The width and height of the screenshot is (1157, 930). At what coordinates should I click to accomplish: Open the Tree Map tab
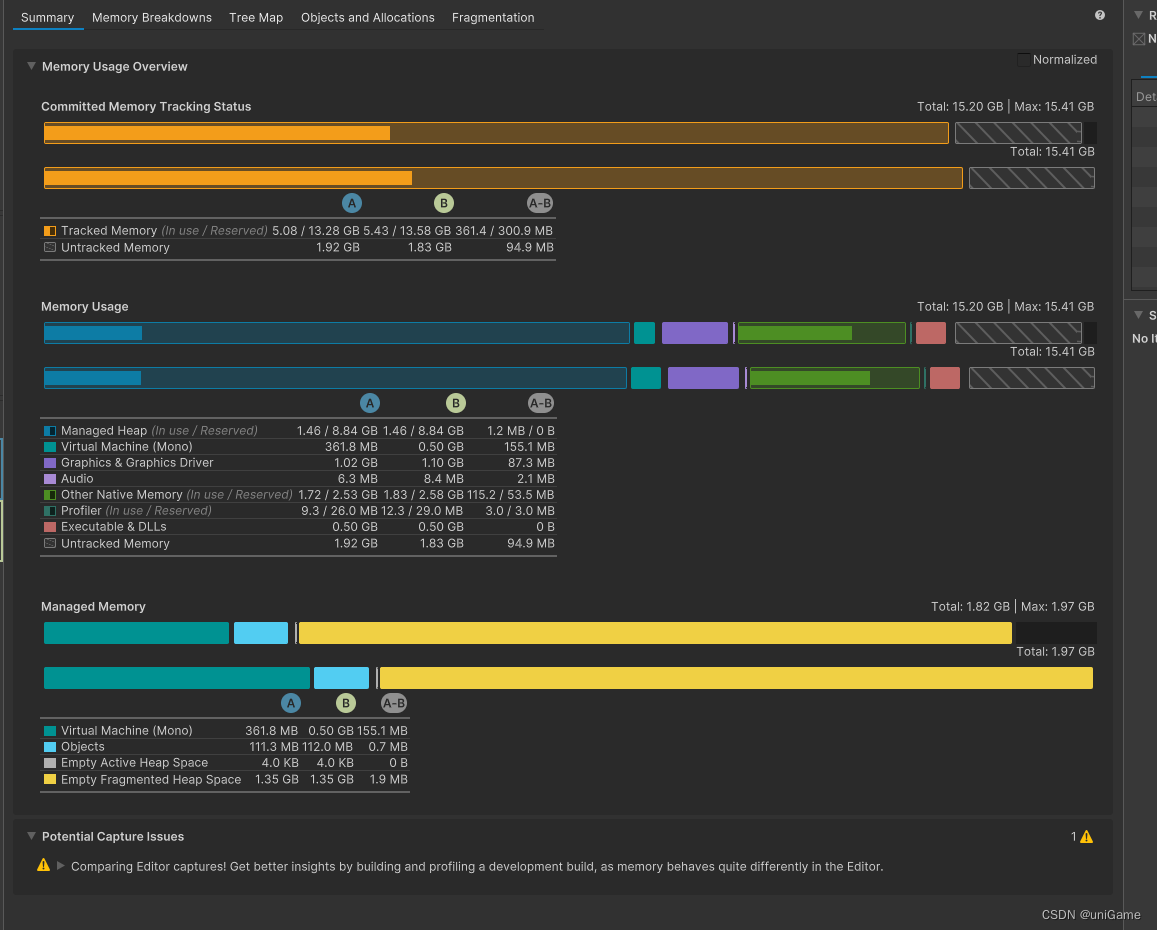click(x=256, y=18)
